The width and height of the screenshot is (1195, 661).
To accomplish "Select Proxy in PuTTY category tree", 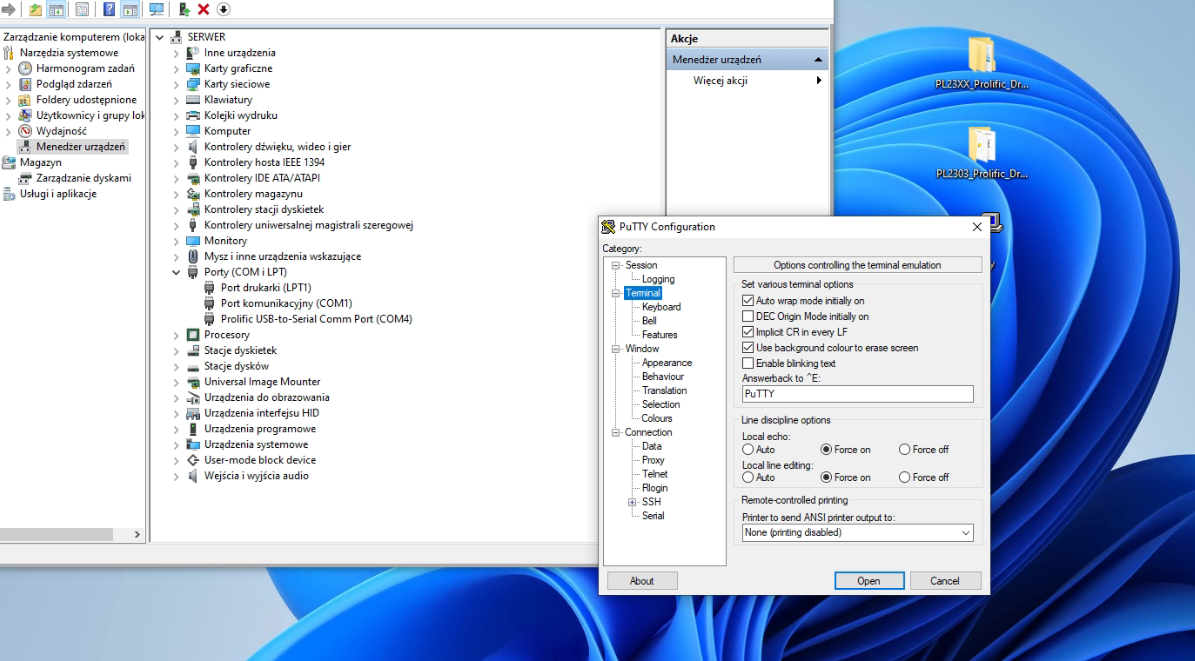I will [x=653, y=460].
